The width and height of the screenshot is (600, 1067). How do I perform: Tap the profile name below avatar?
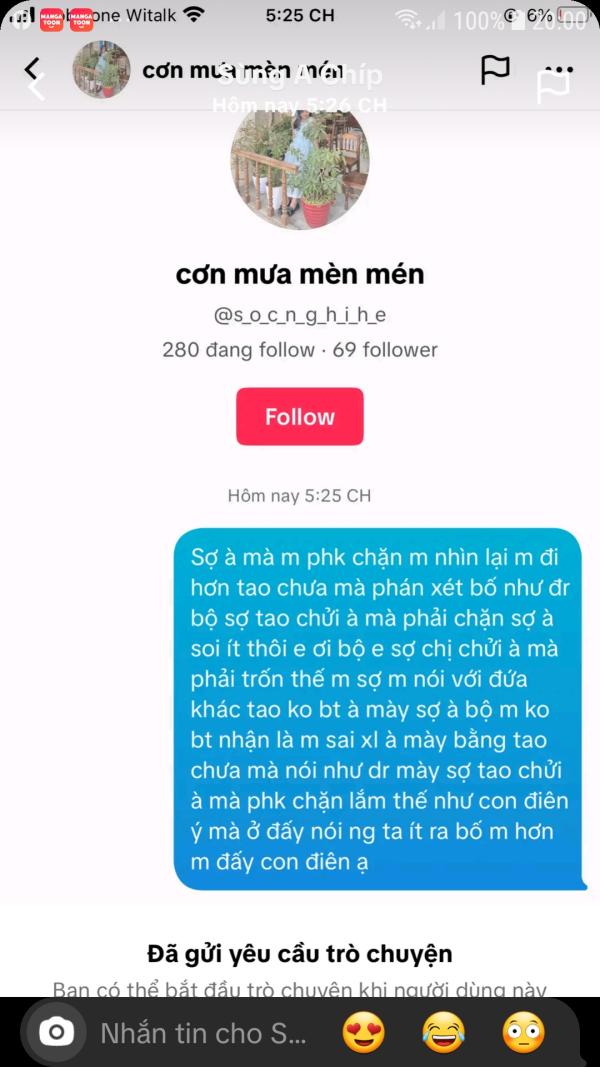coord(300,274)
